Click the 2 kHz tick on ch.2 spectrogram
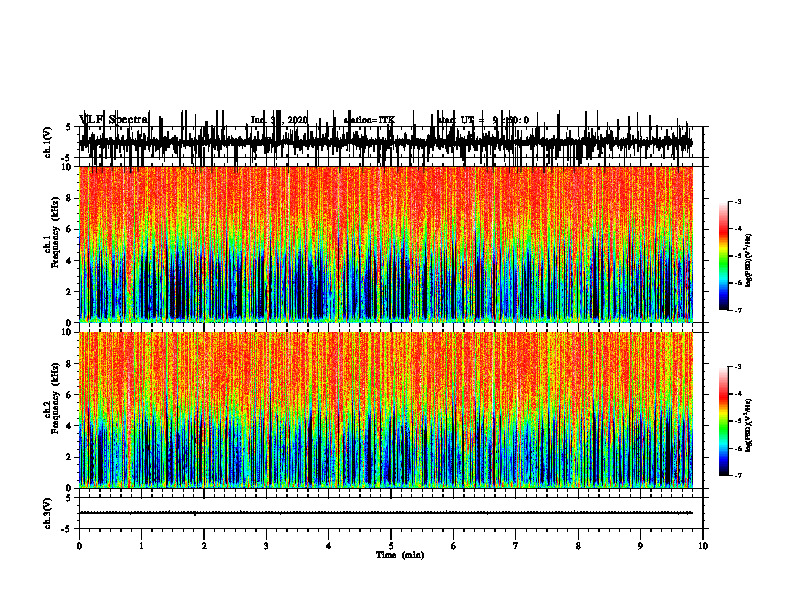 point(69,457)
